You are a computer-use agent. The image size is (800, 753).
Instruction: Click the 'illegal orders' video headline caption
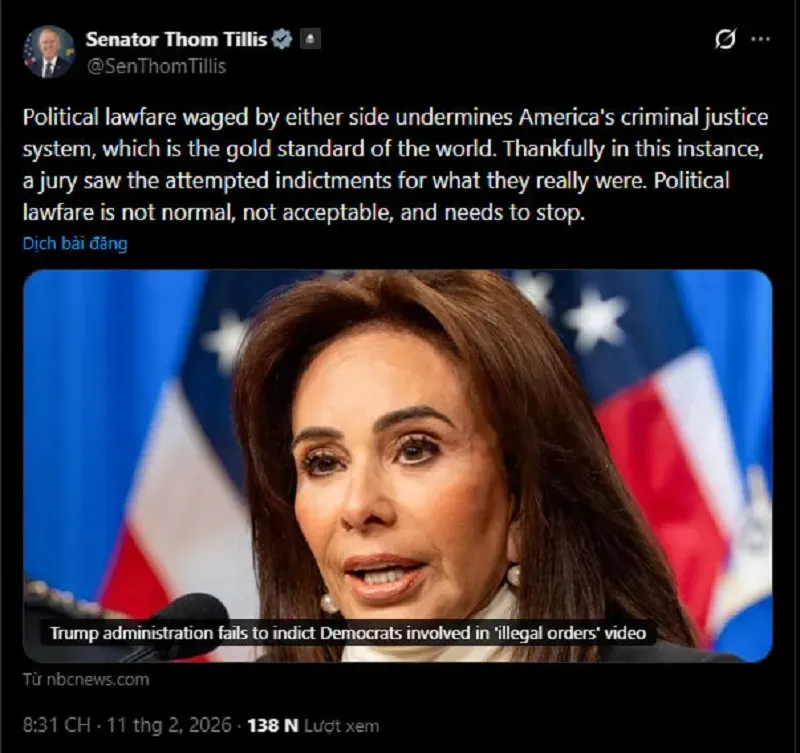(348, 633)
